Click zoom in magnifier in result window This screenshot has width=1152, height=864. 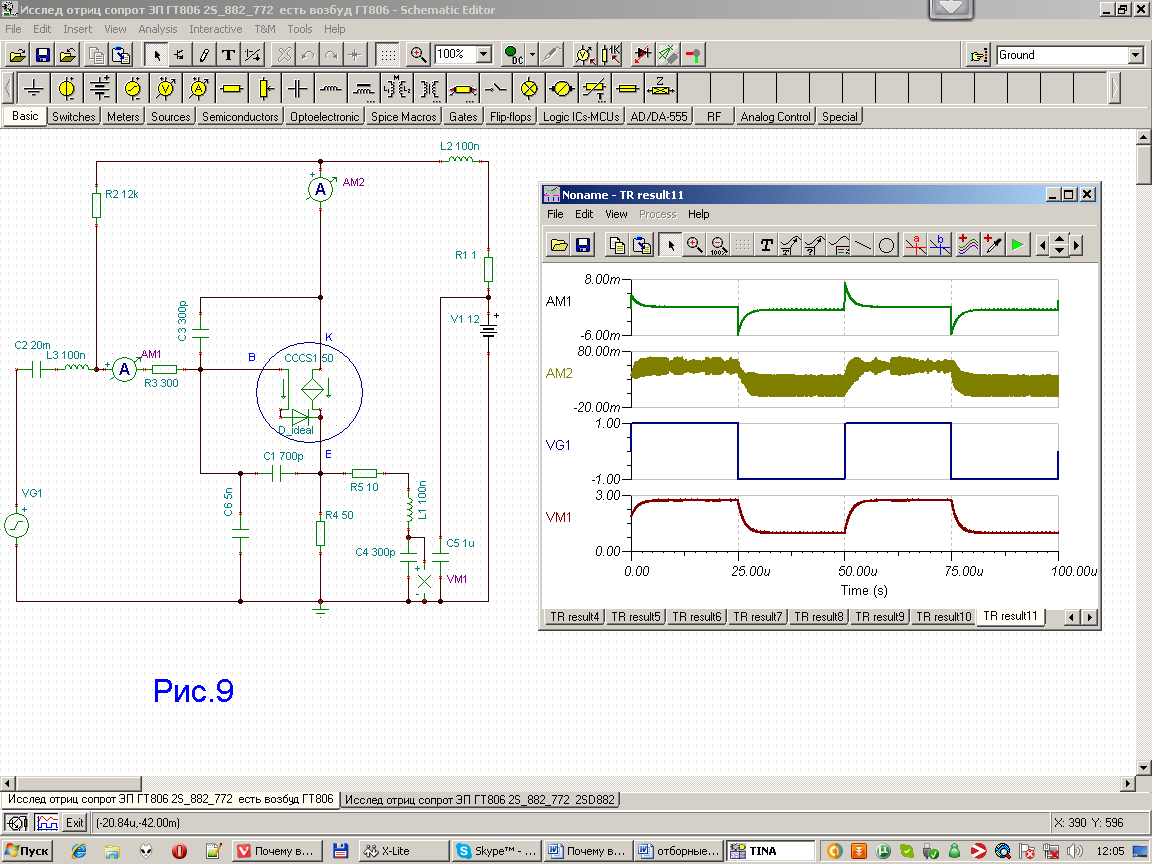pyautogui.click(x=694, y=245)
